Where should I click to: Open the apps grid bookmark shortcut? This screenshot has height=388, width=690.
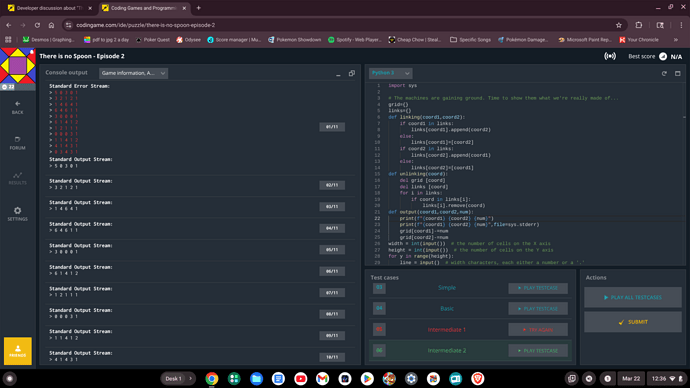8,40
